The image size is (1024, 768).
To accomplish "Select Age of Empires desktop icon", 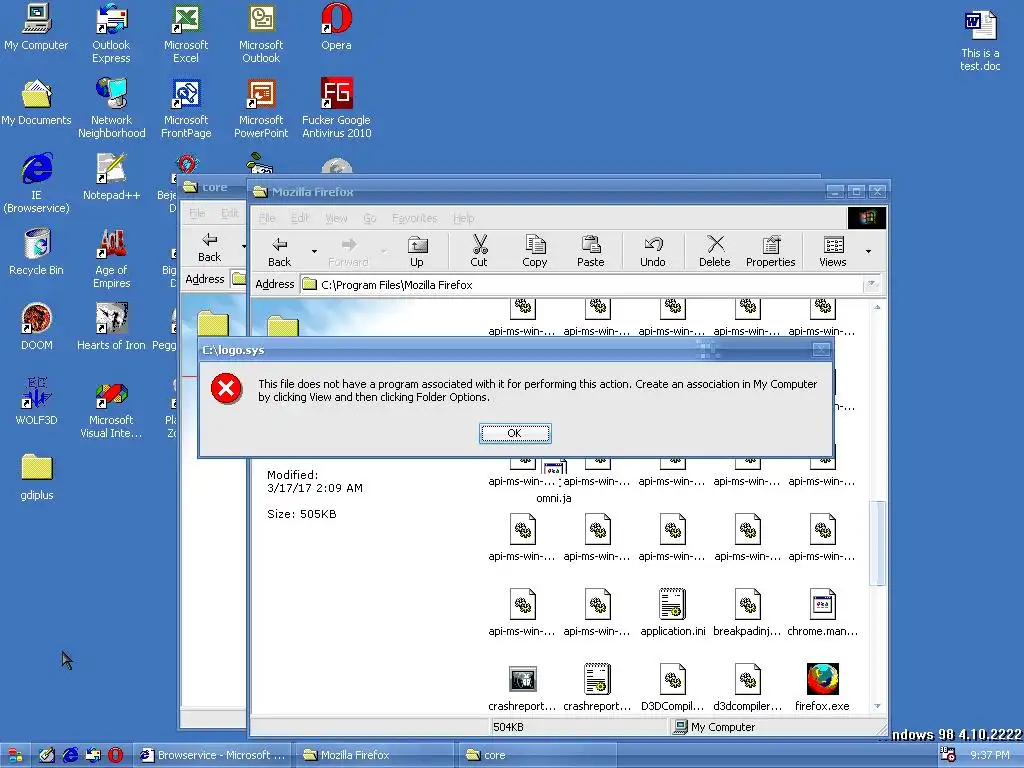I will pos(111,259).
